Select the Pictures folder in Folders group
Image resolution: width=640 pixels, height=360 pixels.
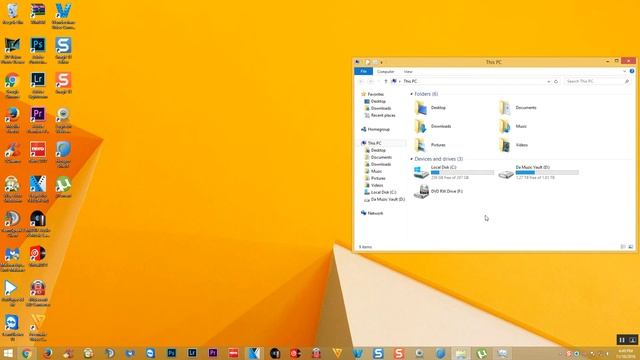430,145
